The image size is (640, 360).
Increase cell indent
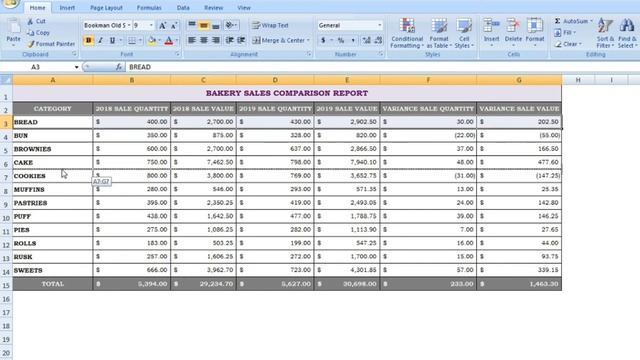[x=241, y=40]
